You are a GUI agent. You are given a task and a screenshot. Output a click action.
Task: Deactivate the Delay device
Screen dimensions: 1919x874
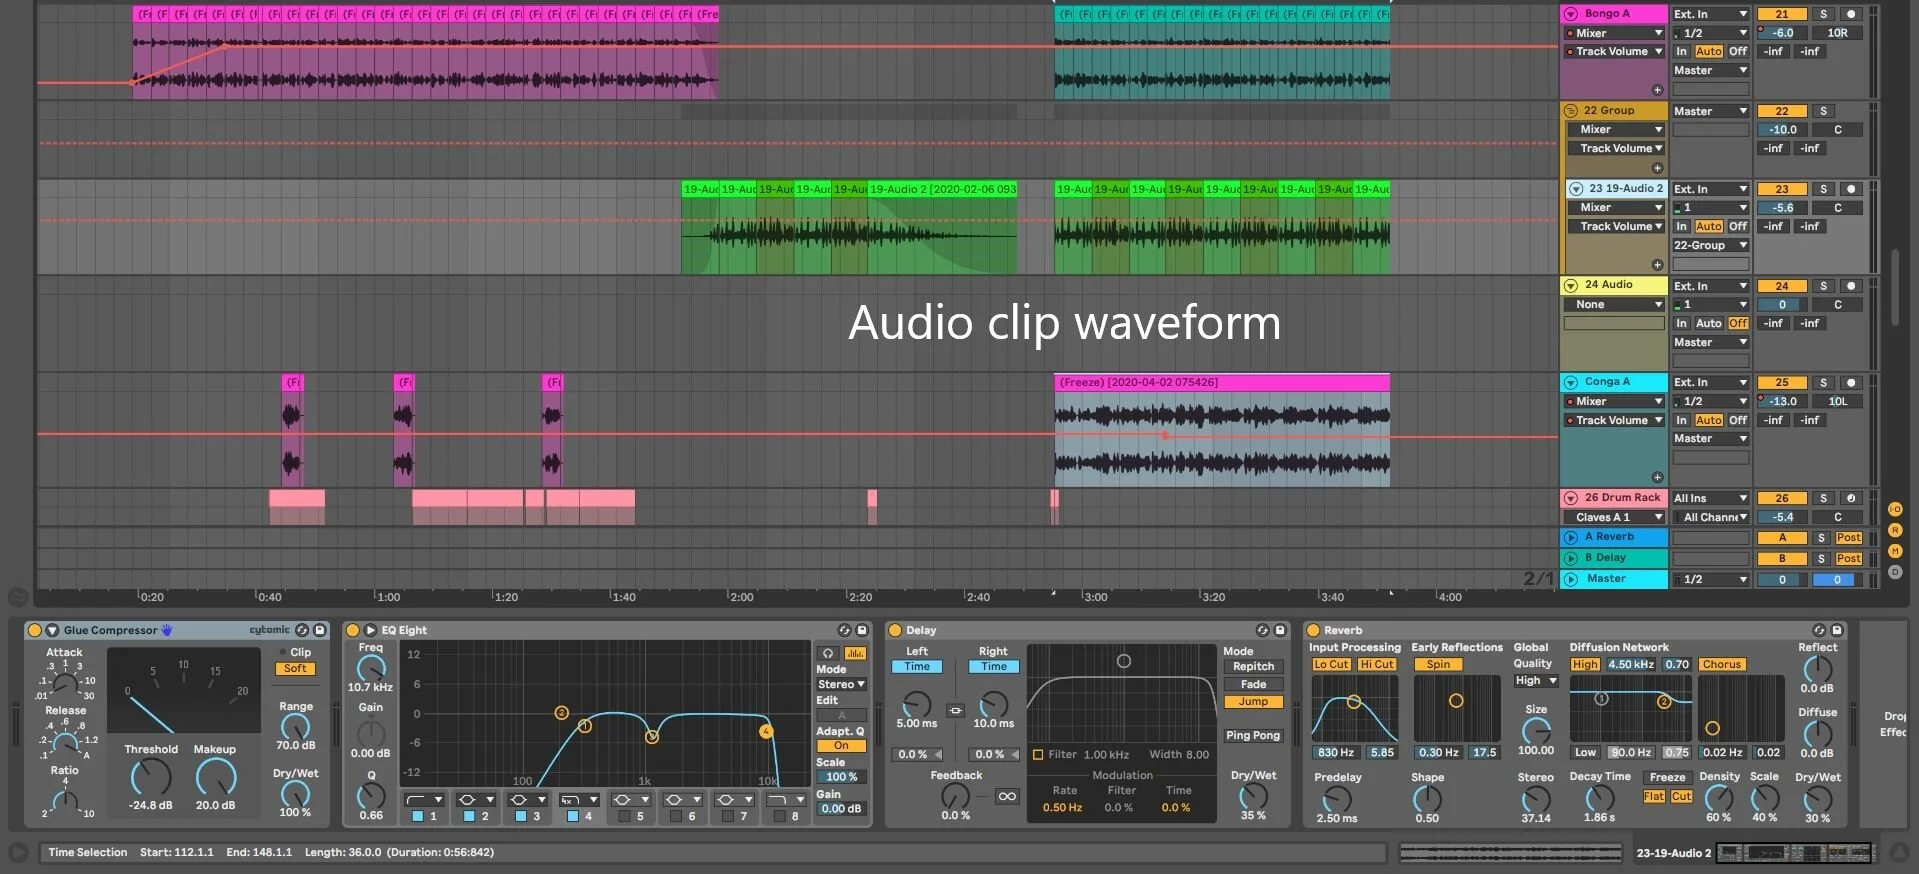[x=895, y=631]
